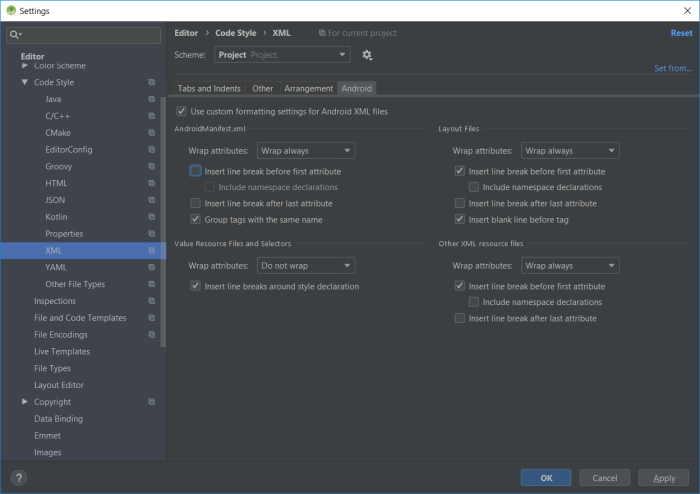The image size is (700, 494).
Task: Toggle custom formatting for Android XML files
Action: pyautogui.click(x=181, y=111)
